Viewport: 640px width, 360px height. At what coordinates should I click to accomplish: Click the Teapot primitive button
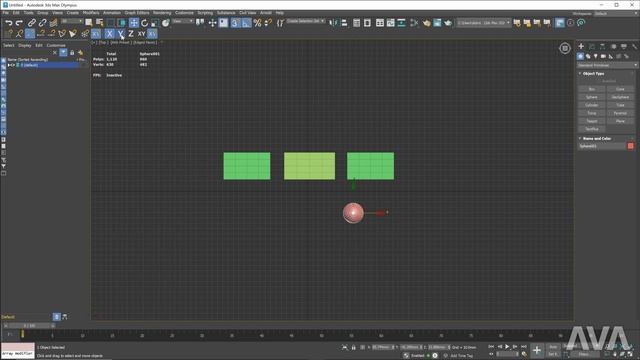coord(591,121)
